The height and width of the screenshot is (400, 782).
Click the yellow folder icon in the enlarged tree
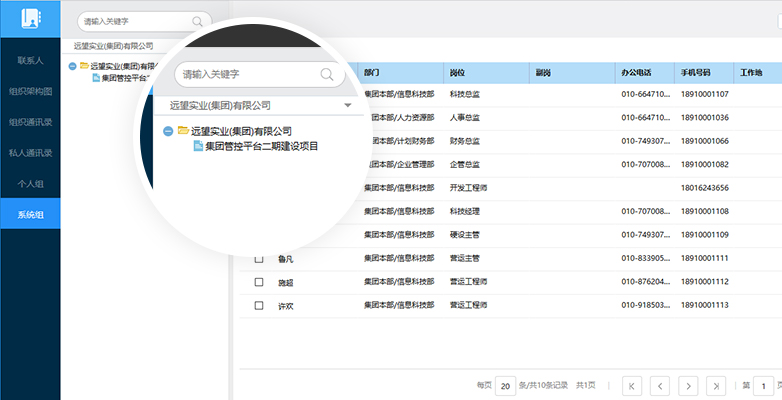coord(183,131)
